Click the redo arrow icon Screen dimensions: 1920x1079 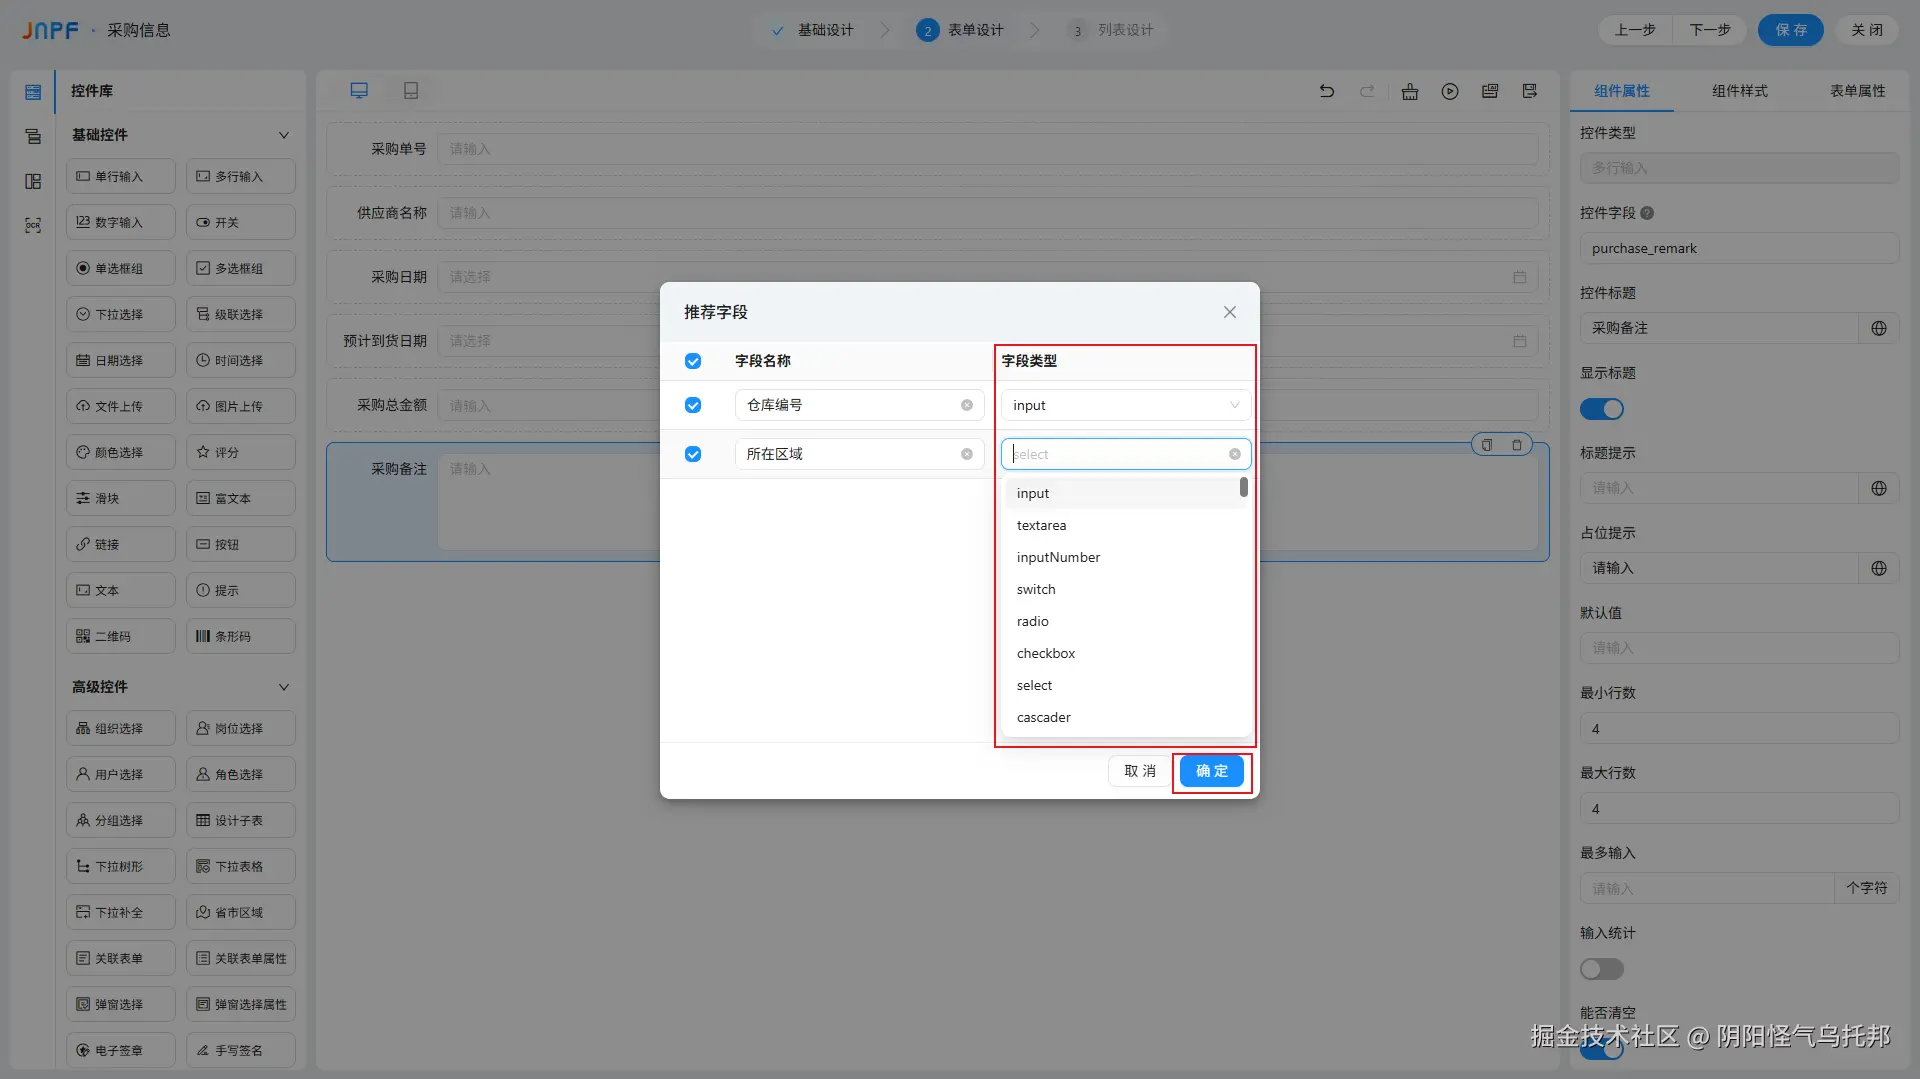pos(1367,91)
